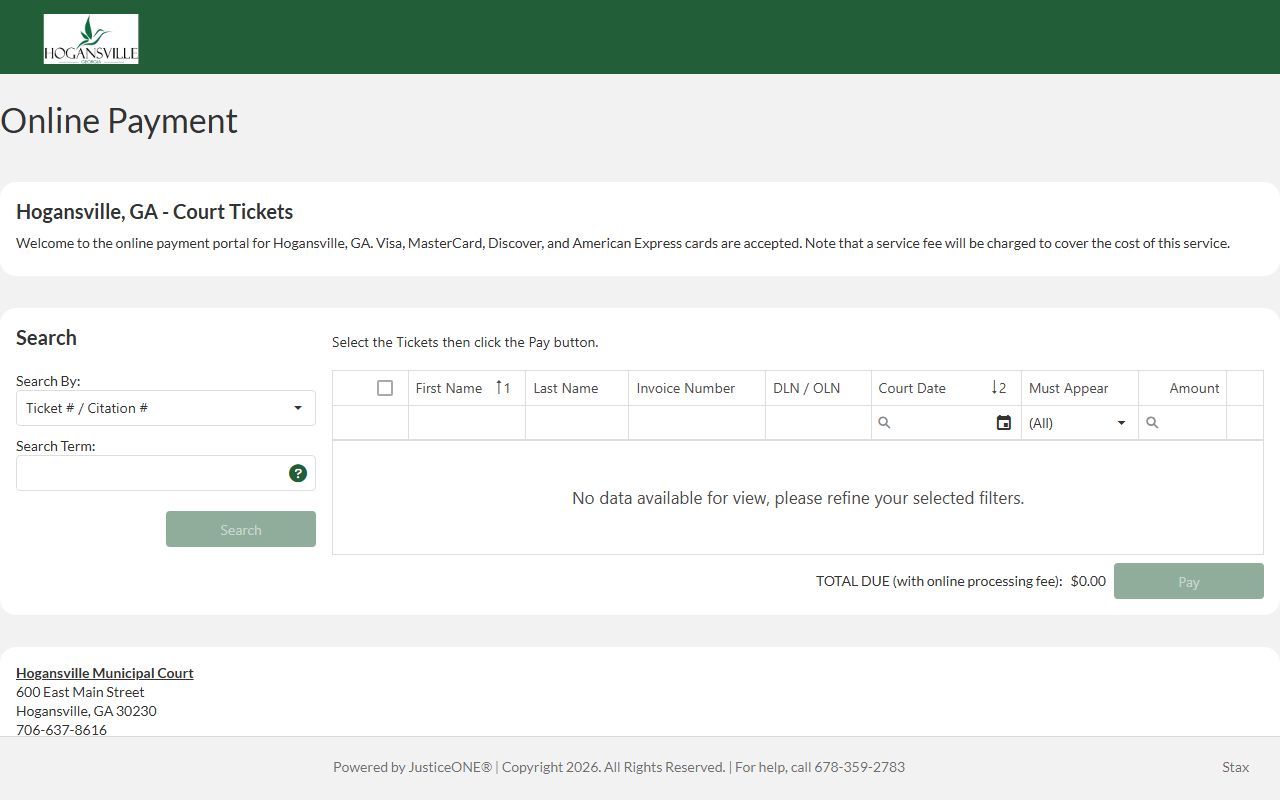This screenshot has height=800, width=1280.
Task: Click the Court Date filter magnifier icon
Action: coord(884,423)
